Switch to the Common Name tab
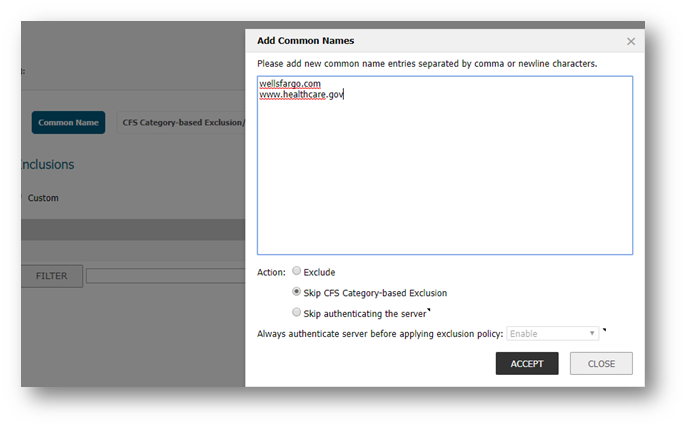Viewport: 687px width, 429px height. pos(68,123)
